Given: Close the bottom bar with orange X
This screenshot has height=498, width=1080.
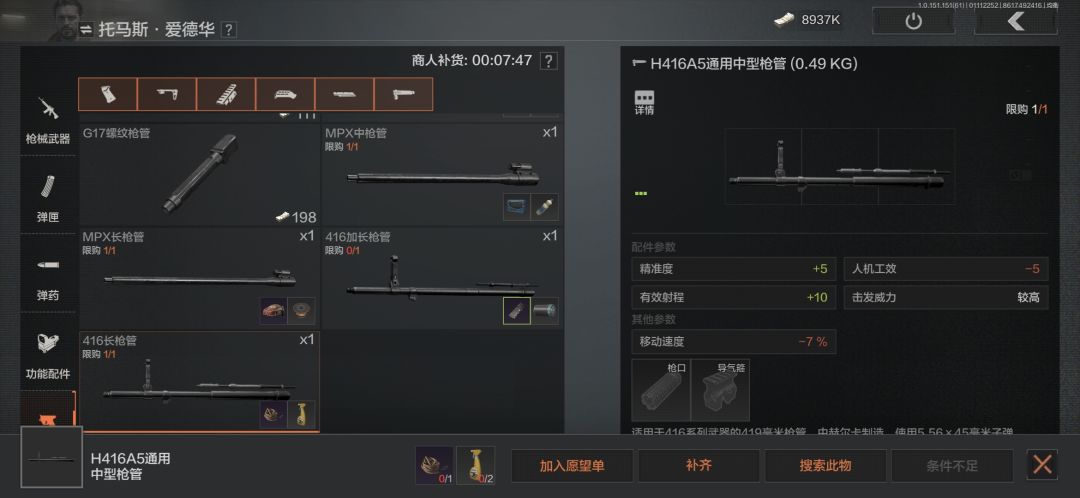Looking at the screenshot, I should click(x=1042, y=464).
